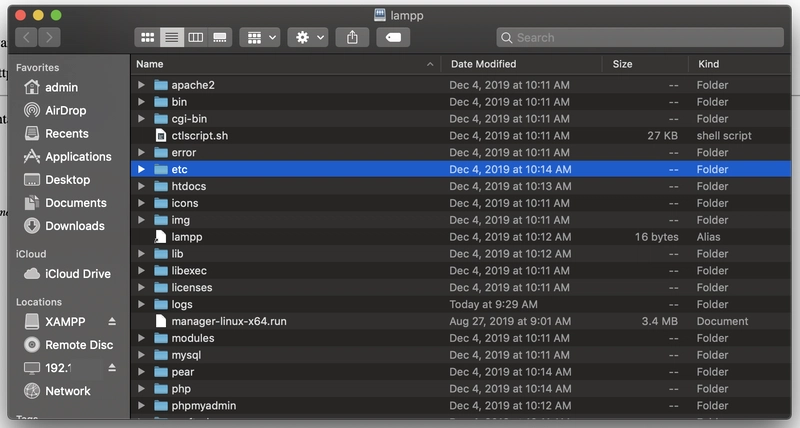The width and height of the screenshot is (800, 428).
Task: Select the pear folder row
Action: 461,372
